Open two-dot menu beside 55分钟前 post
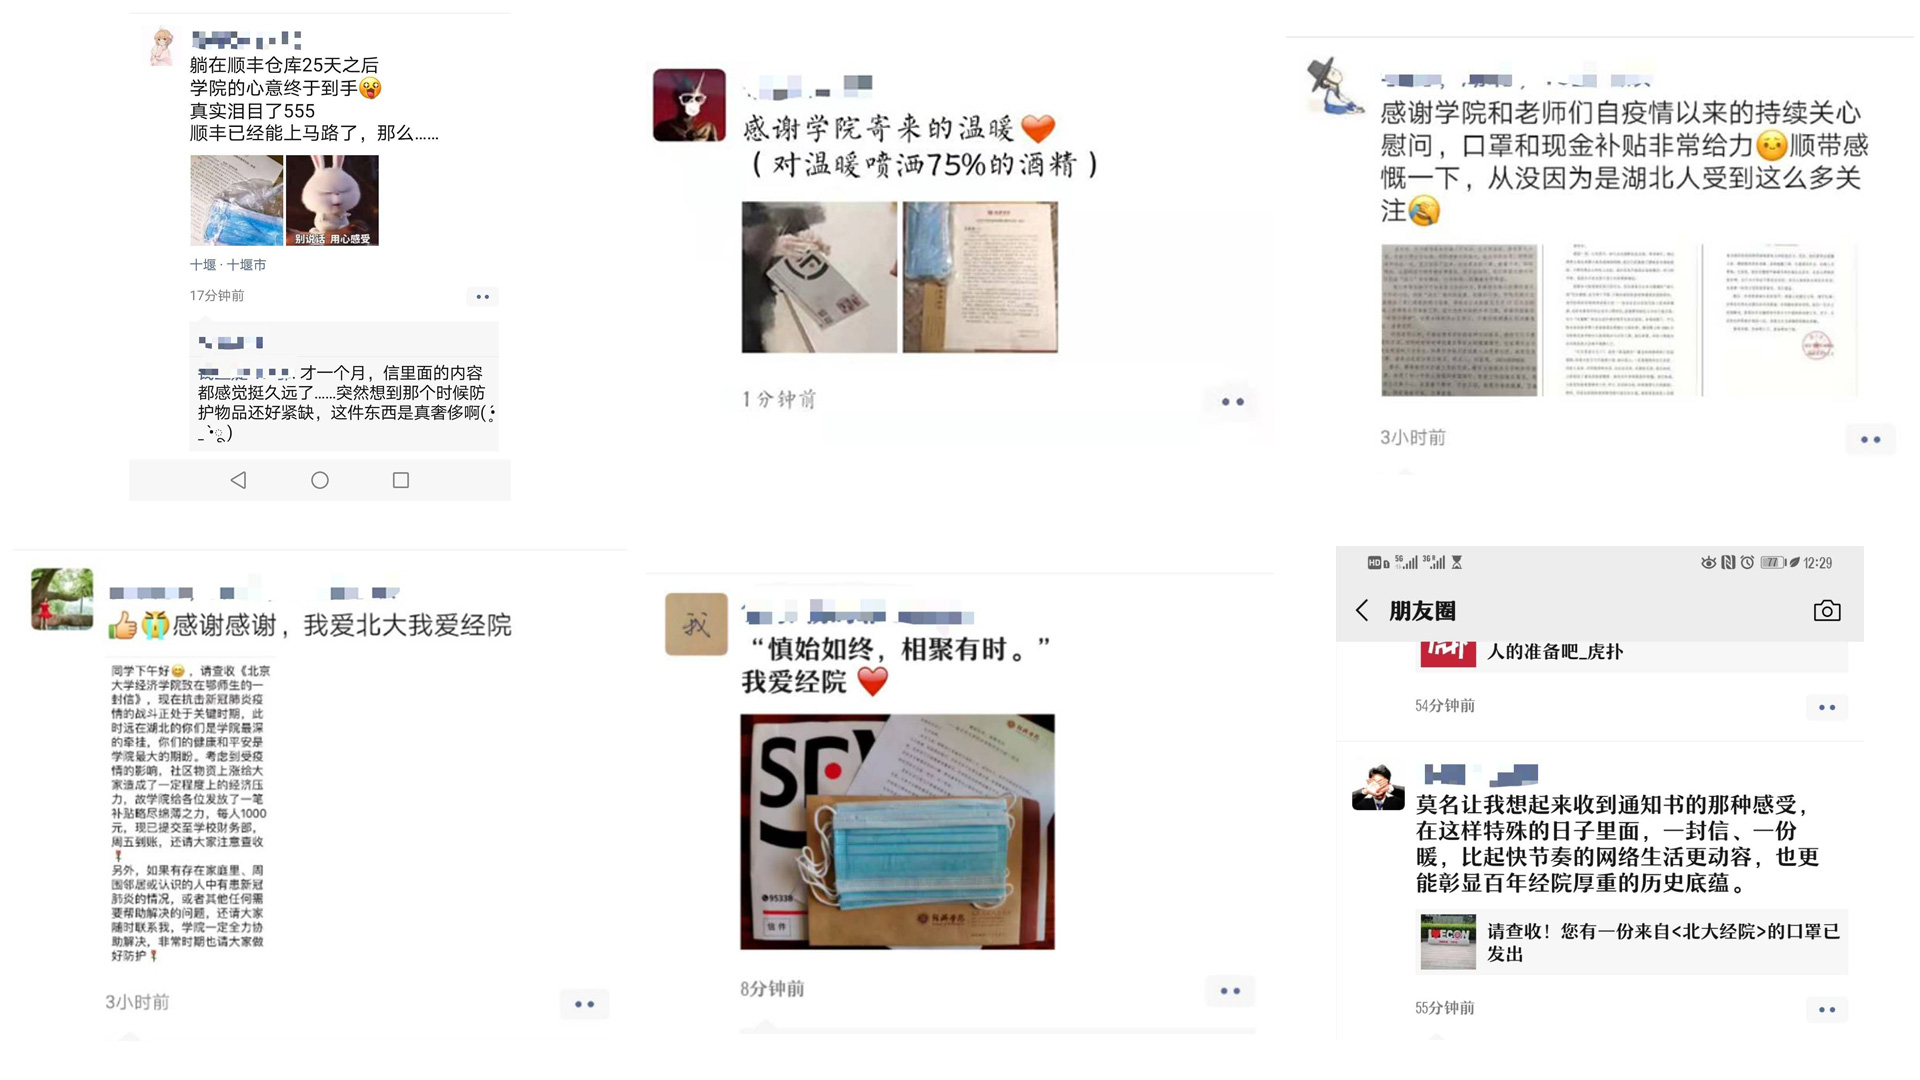The image size is (1920, 1080). point(1827,1010)
